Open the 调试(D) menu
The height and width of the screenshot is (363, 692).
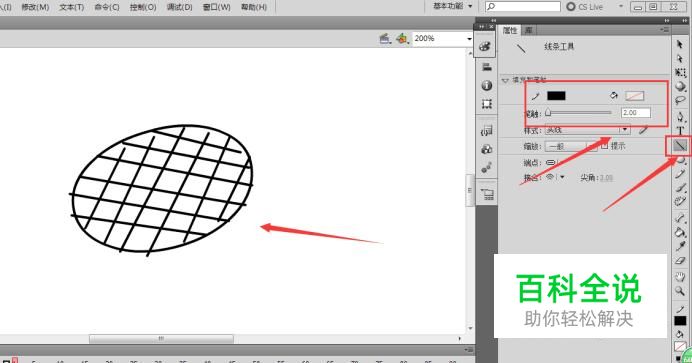click(180, 7)
